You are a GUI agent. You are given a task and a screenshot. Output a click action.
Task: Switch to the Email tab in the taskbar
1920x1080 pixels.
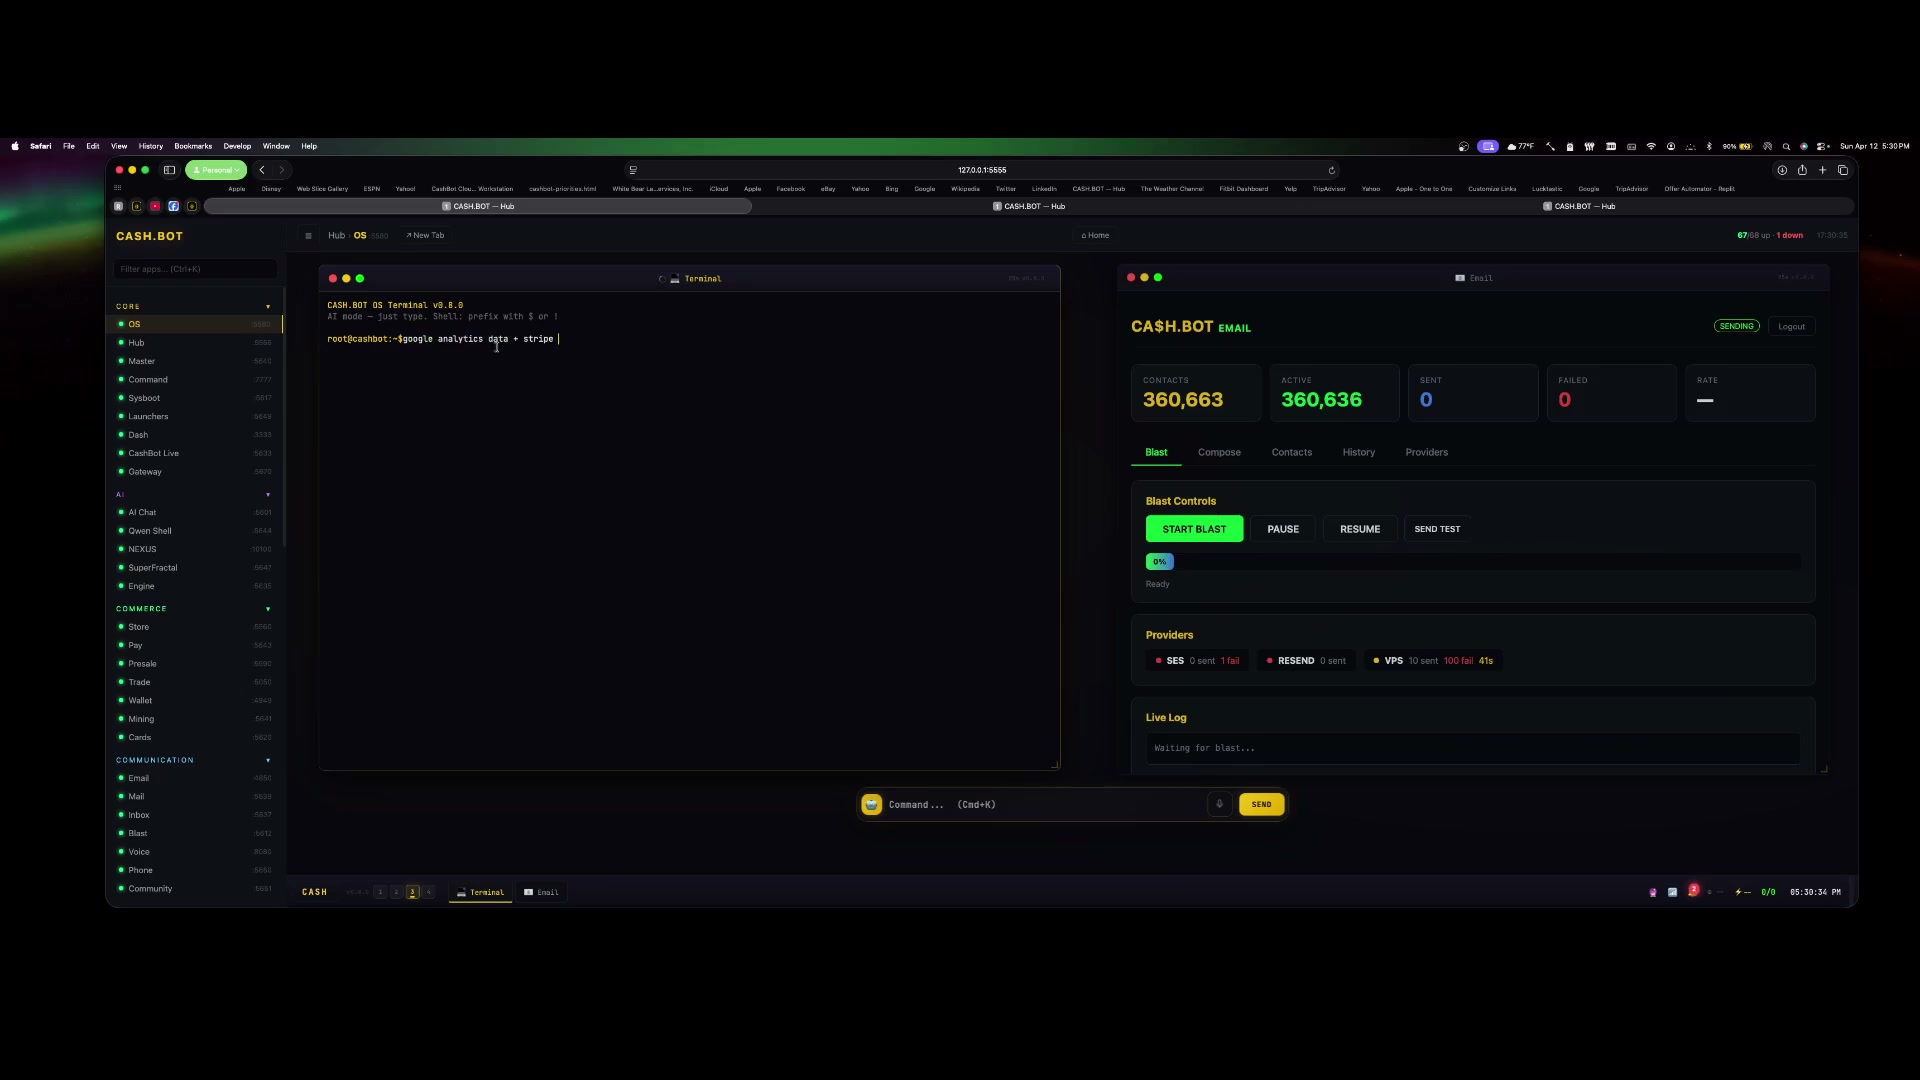(x=542, y=892)
